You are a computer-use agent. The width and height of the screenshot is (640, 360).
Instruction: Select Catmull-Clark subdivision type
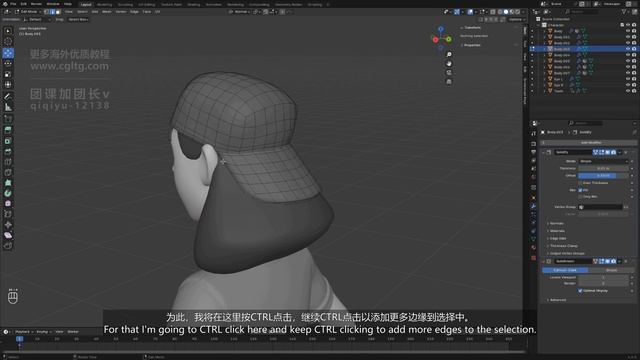coord(565,270)
